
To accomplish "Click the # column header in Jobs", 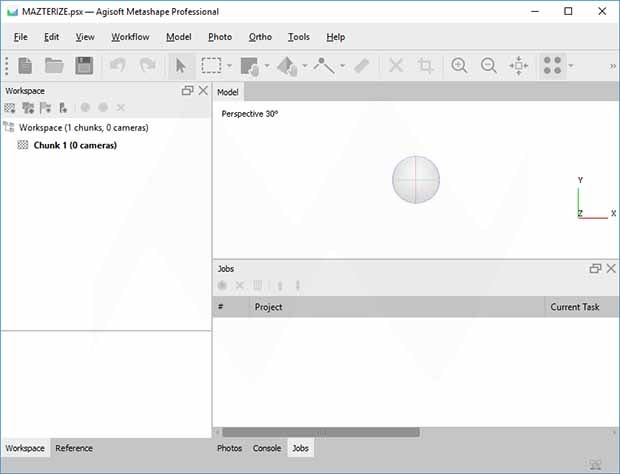I will coord(231,307).
